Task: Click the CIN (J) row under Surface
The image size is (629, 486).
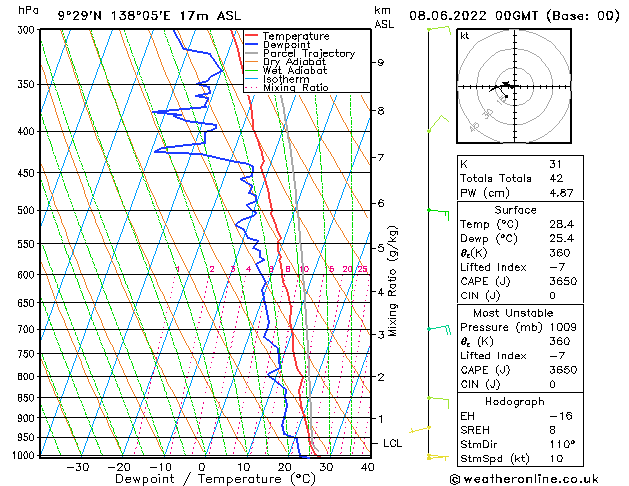Action: [x=520, y=296]
